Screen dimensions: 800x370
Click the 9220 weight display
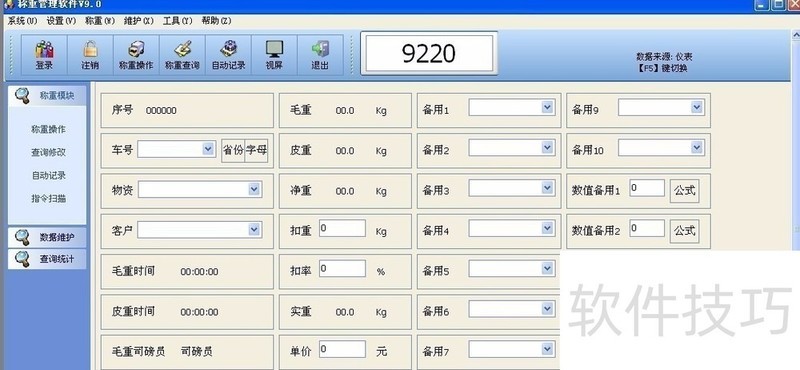(x=429, y=53)
